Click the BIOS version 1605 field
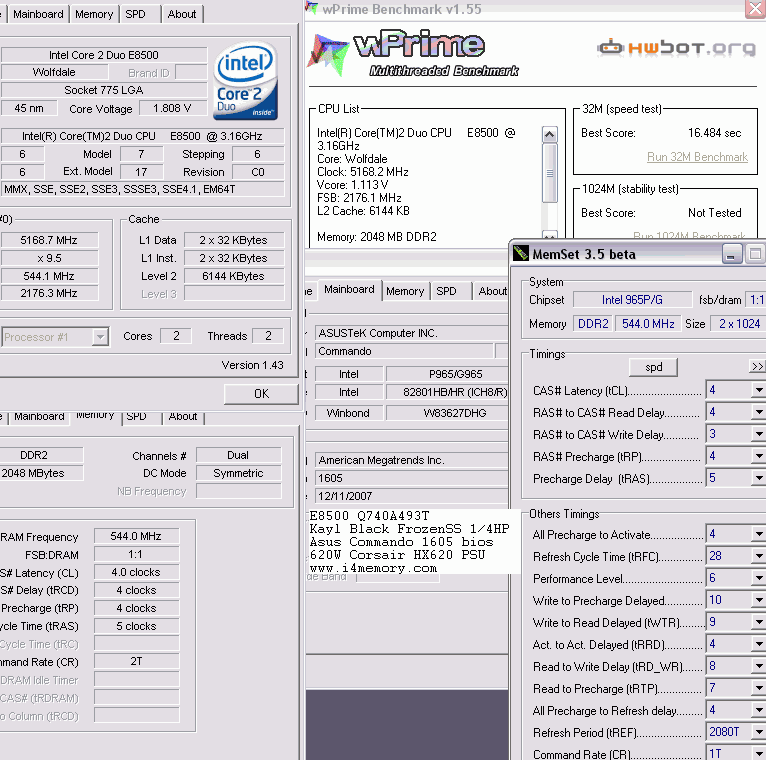The height and width of the screenshot is (760, 766). tap(411, 478)
